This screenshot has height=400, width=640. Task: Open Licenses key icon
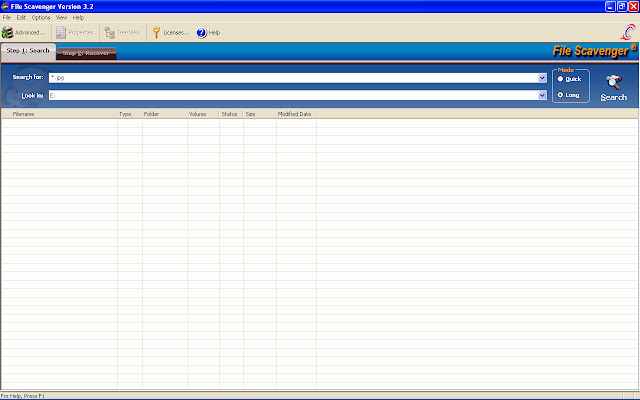pos(156,33)
